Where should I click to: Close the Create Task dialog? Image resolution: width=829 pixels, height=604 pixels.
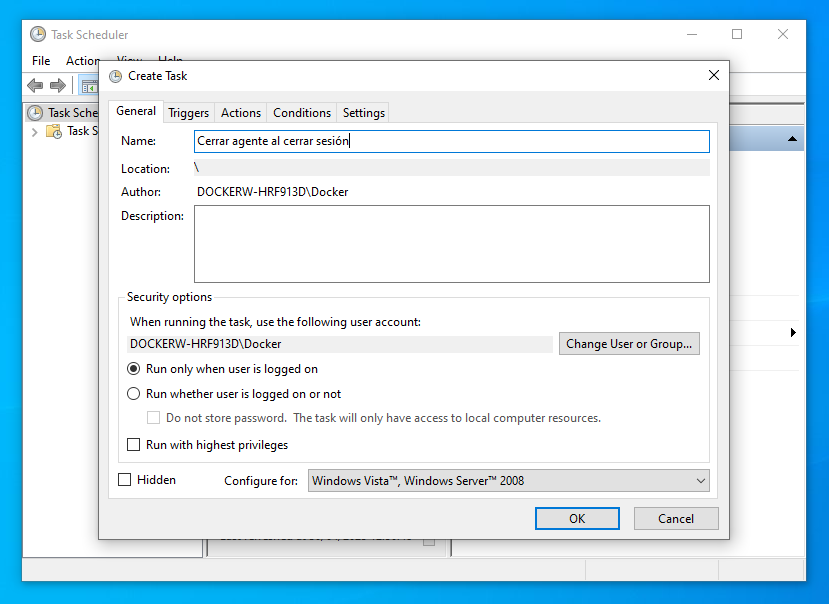pyautogui.click(x=713, y=76)
